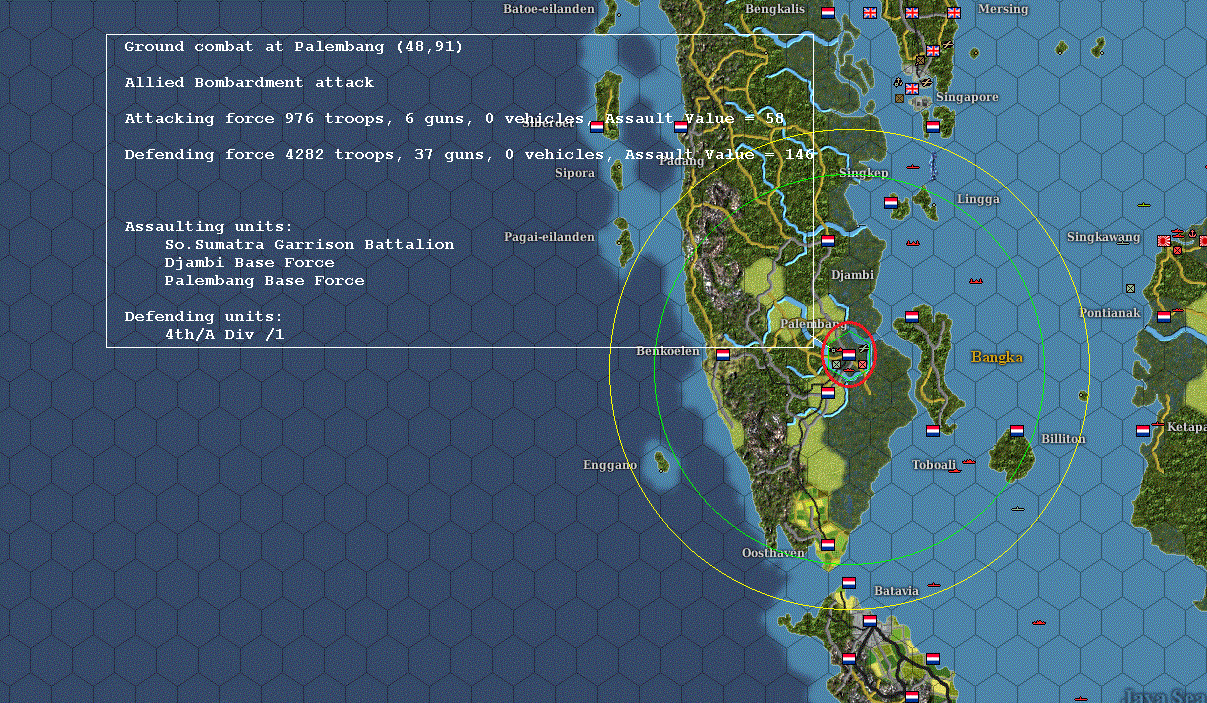Select the crossed-box unit marker northwest of Pontianak
1207x703 pixels.
[x=1130, y=288]
